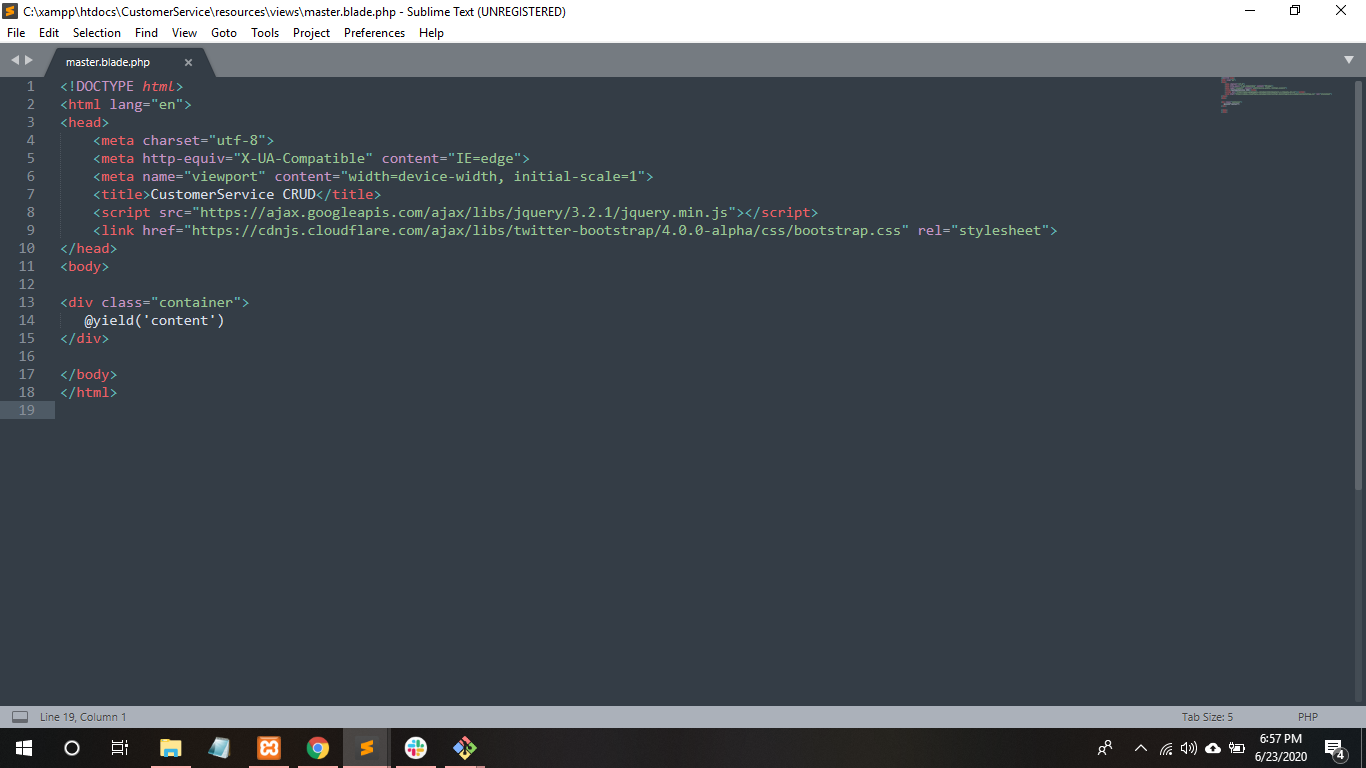Open the Preferences menu
Image resolution: width=1366 pixels, height=768 pixels.
pyautogui.click(x=374, y=33)
